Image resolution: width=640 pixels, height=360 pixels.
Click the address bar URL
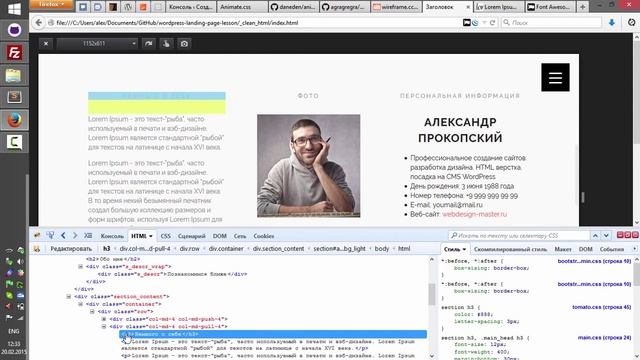177,23
